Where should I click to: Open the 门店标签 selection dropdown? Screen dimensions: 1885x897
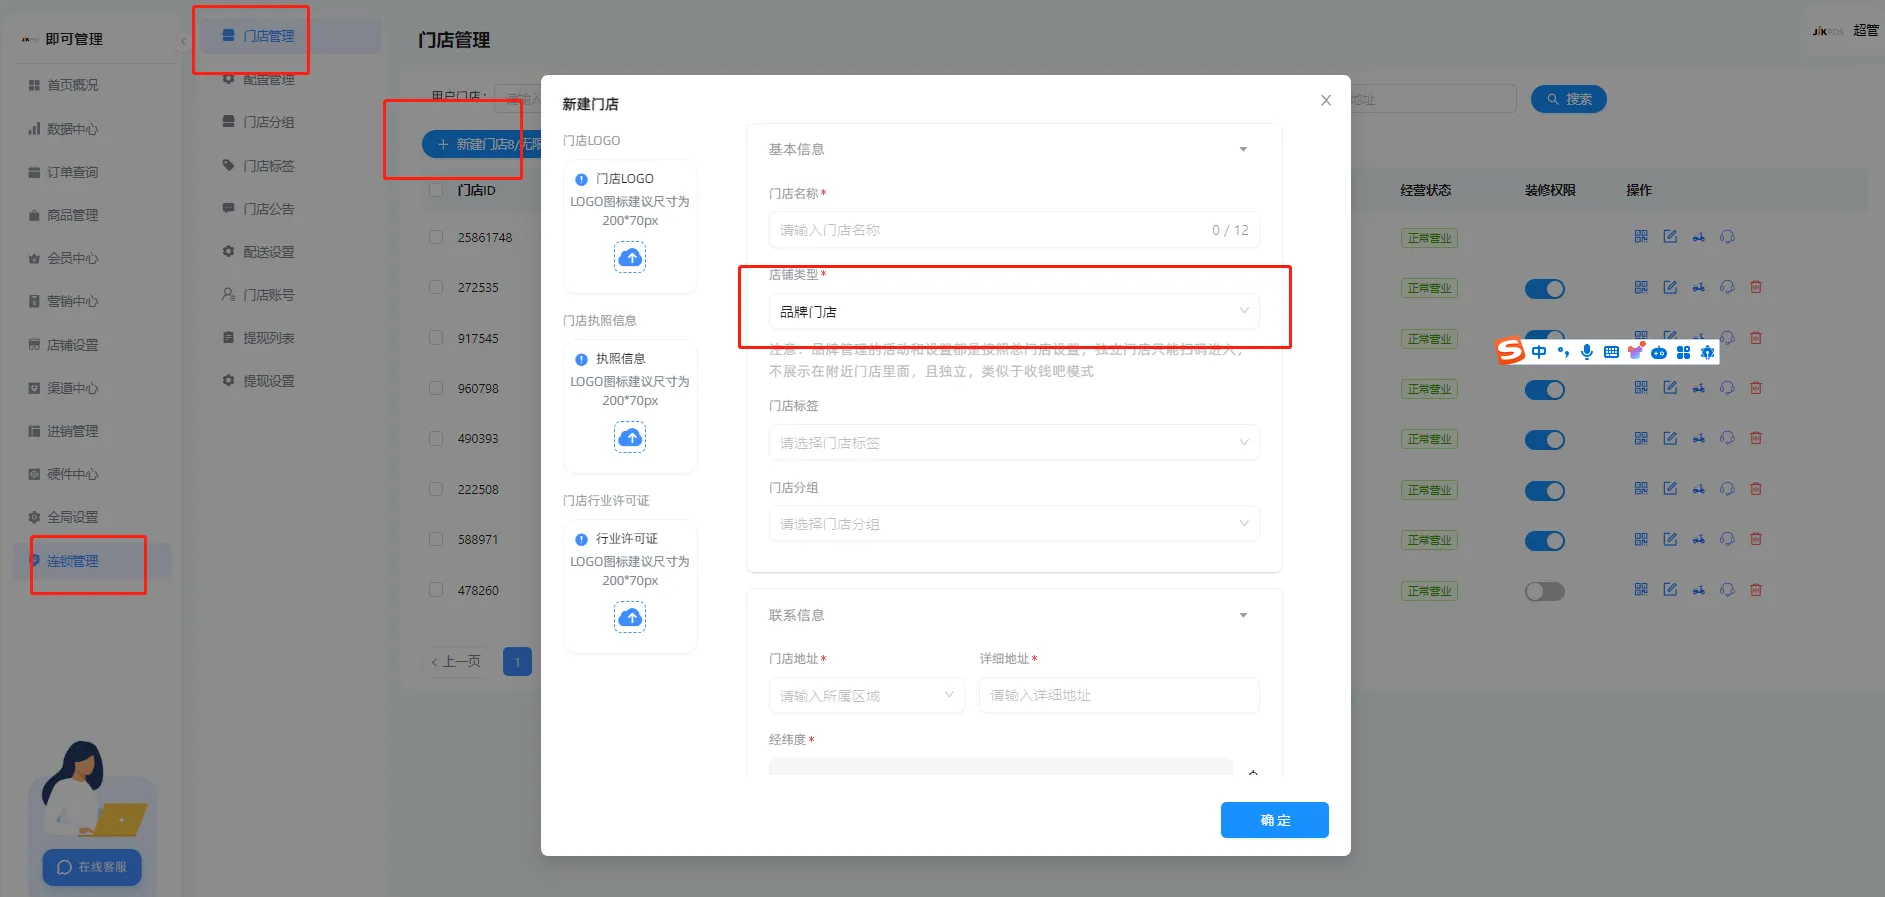pyautogui.click(x=1014, y=442)
